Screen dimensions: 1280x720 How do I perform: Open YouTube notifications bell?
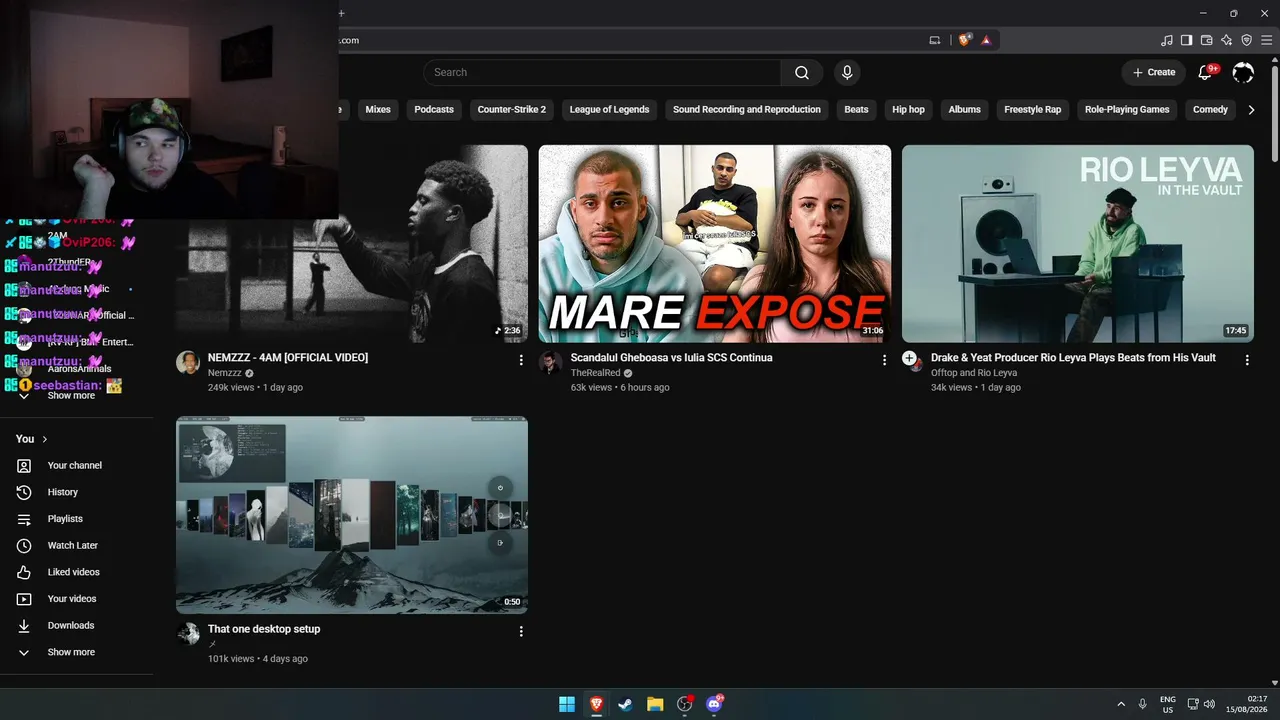(x=1206, y=72)
